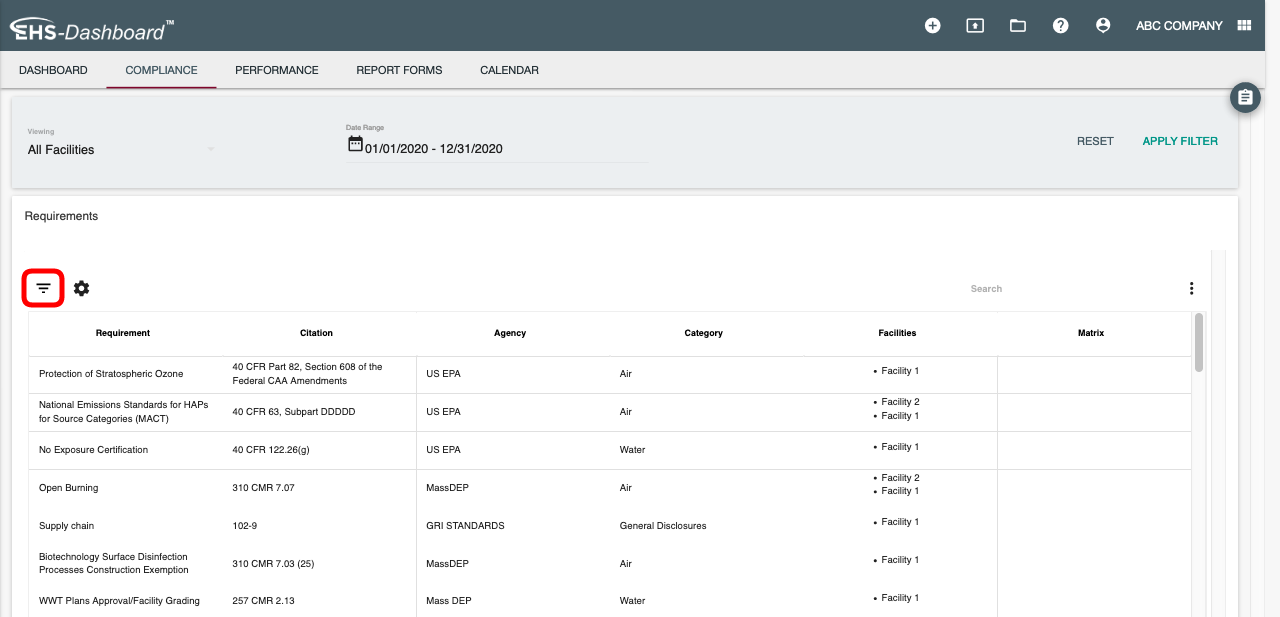The width and height of the screenshot is (1280, 617).
Task: Click the add (plus) icon in header
Action: [x=932, y=26]
